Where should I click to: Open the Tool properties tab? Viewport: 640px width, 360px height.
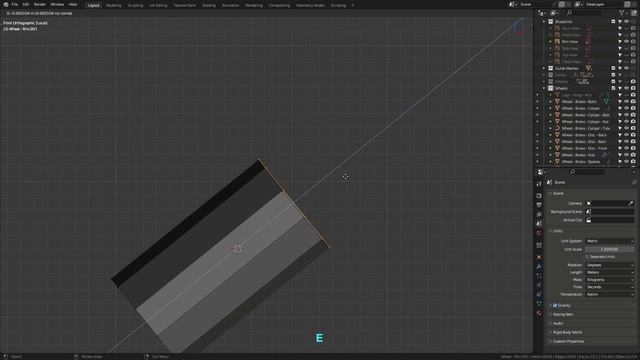tap(539, 184)
